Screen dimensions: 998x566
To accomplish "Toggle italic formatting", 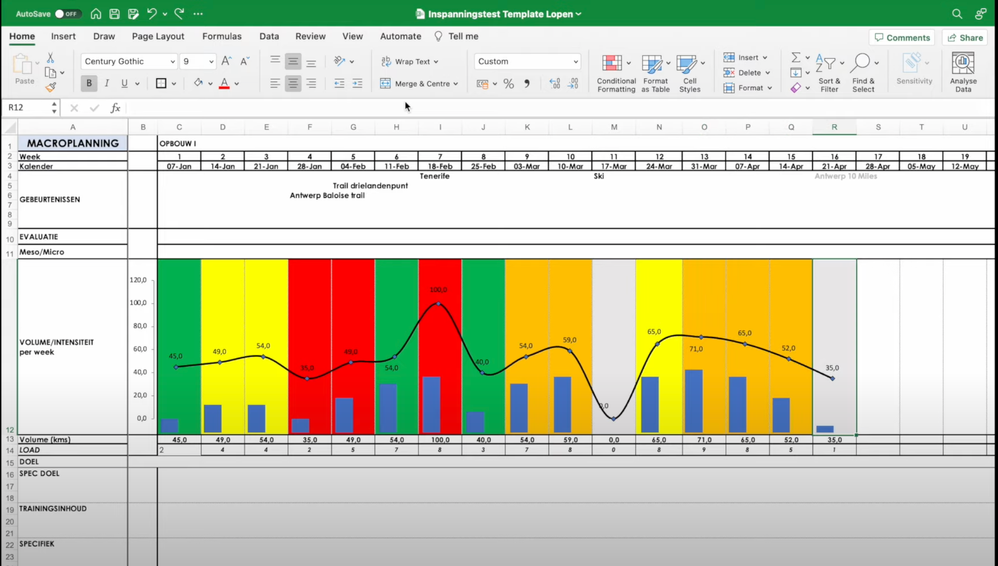I will [107, 84].
